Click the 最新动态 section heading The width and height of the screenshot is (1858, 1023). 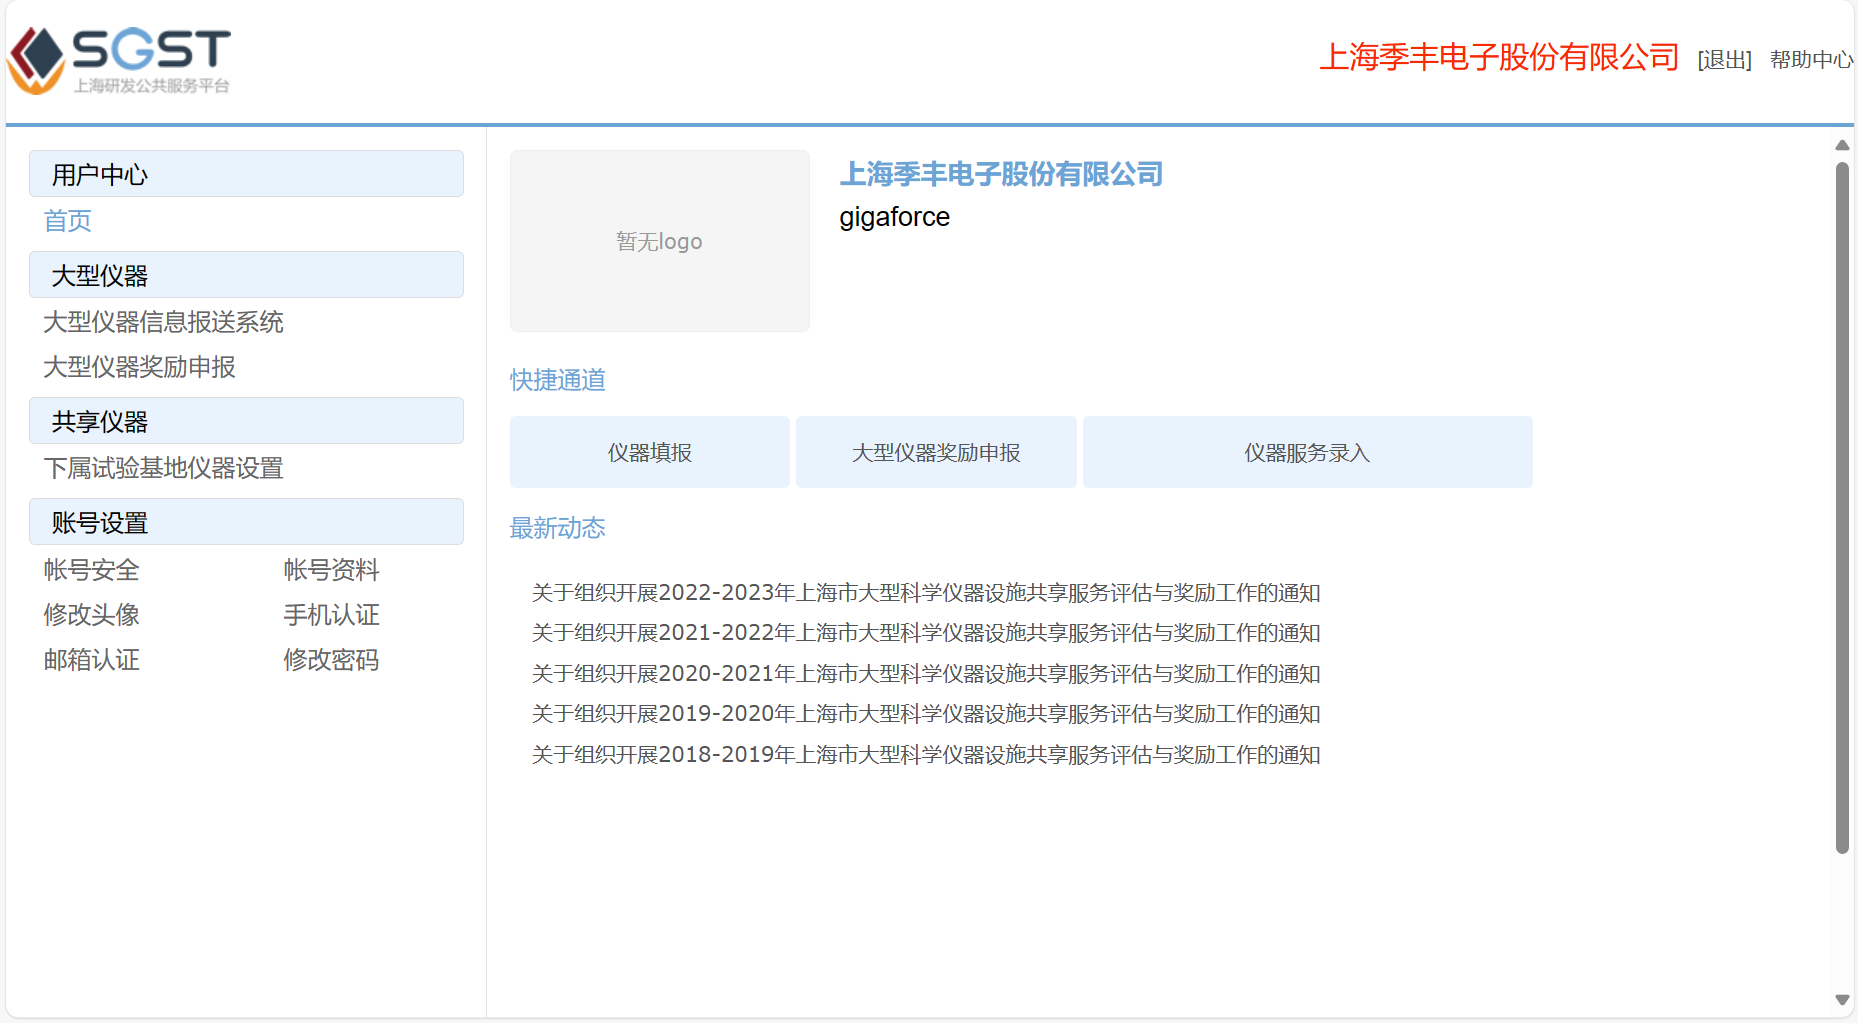click(558, 528)
